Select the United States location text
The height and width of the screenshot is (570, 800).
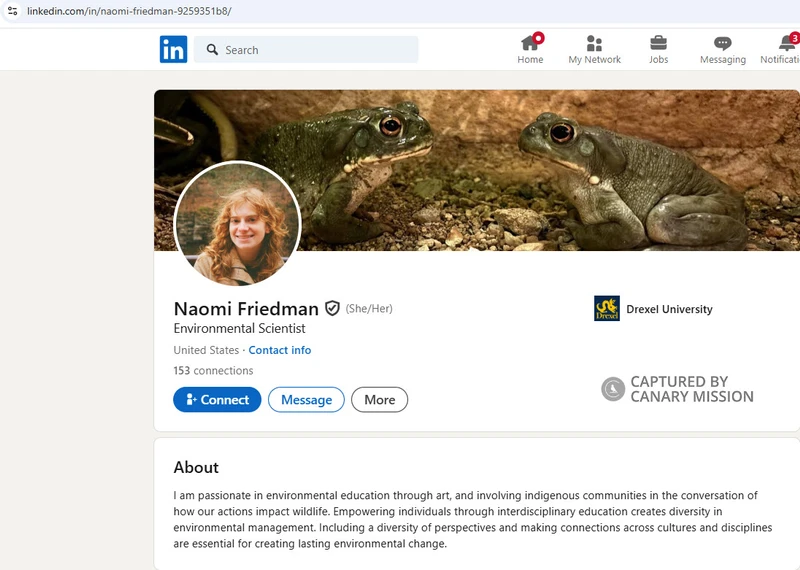[x=206, y=350]
